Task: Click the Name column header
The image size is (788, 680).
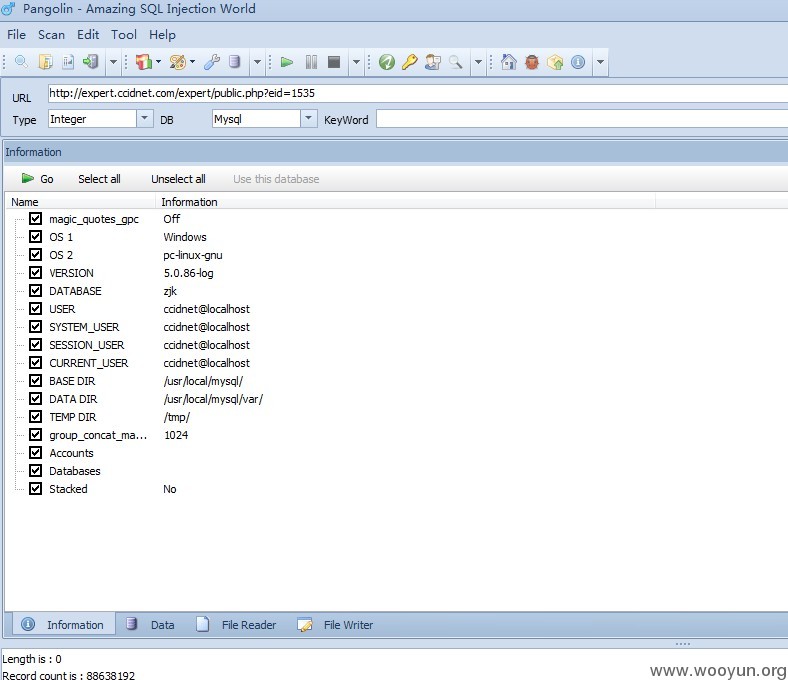Action: pos(80,202)
